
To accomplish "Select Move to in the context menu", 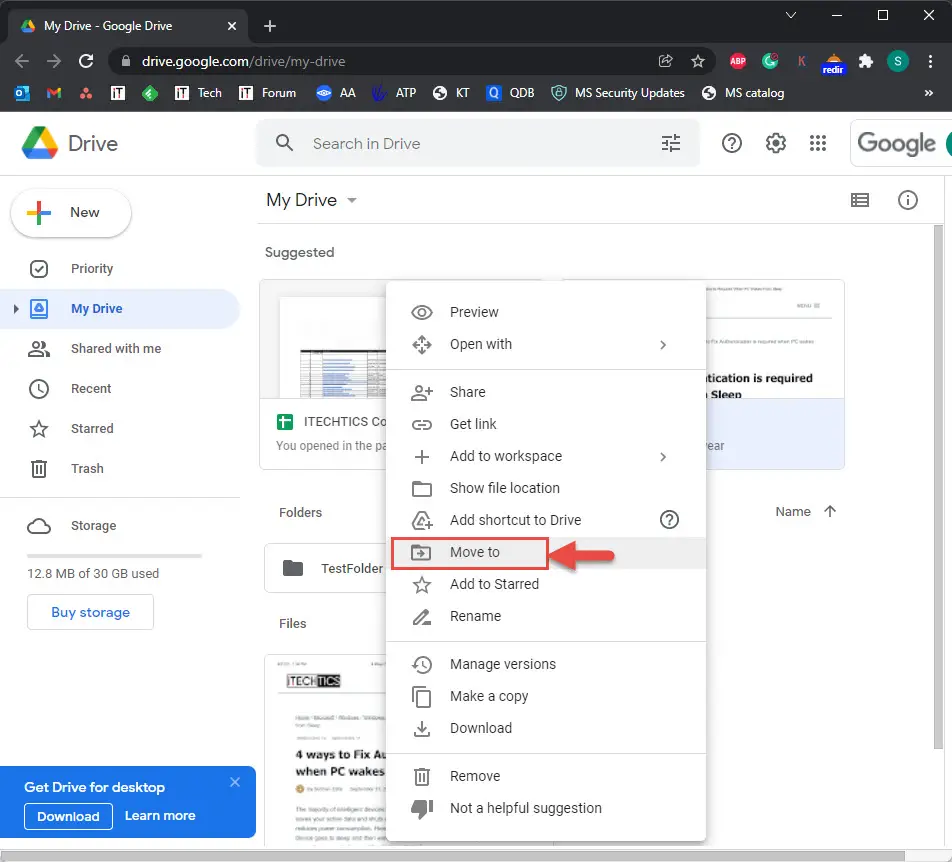I will click(546, 552).
